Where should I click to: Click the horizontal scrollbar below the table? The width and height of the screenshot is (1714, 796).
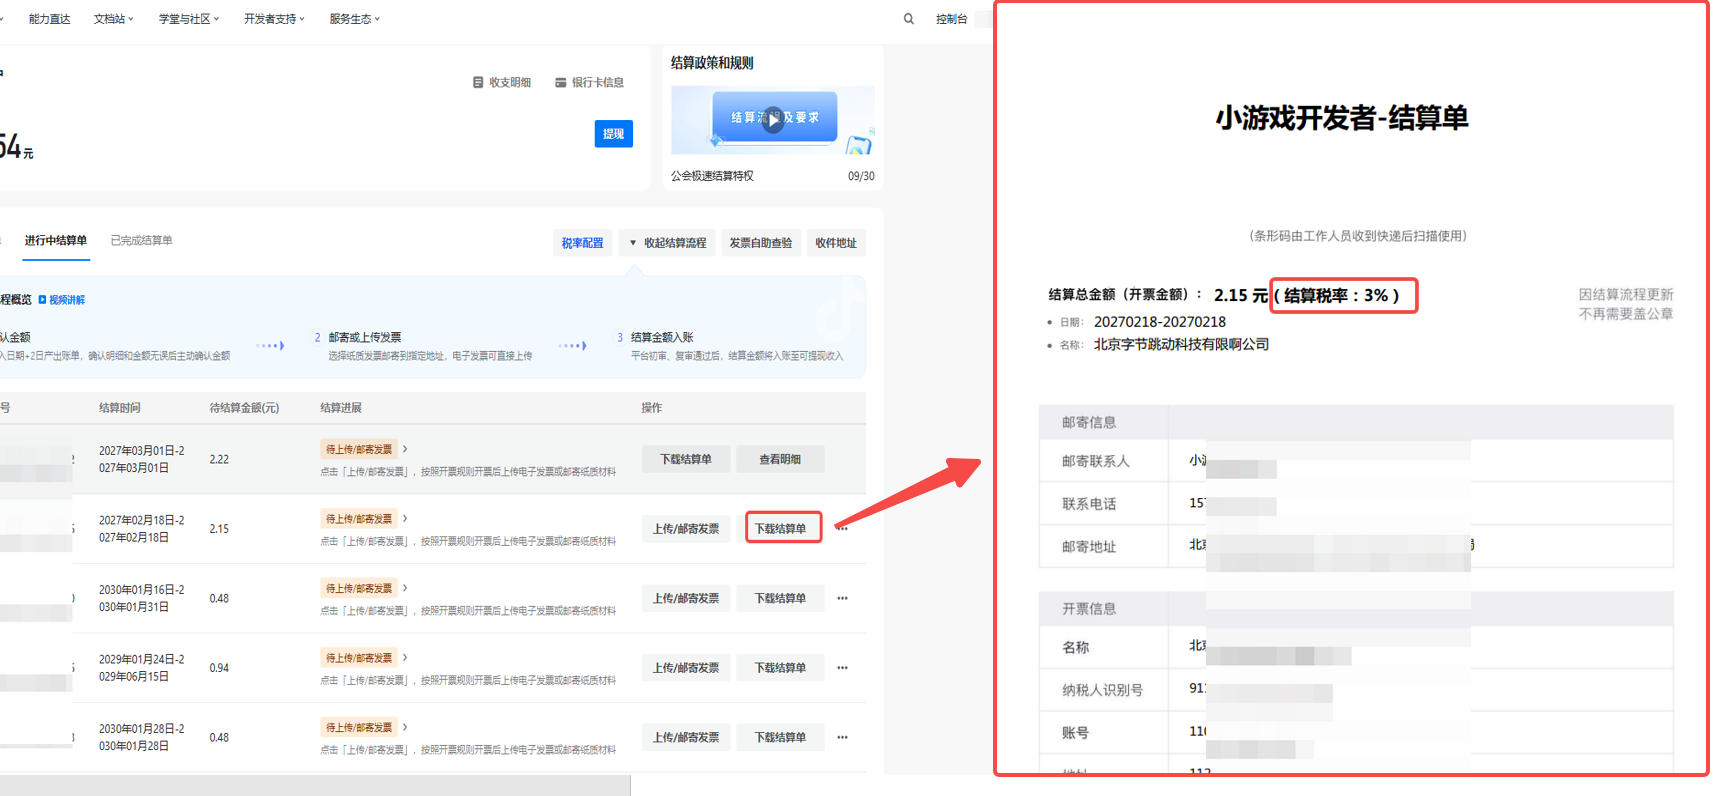click(x=315, y=785)
